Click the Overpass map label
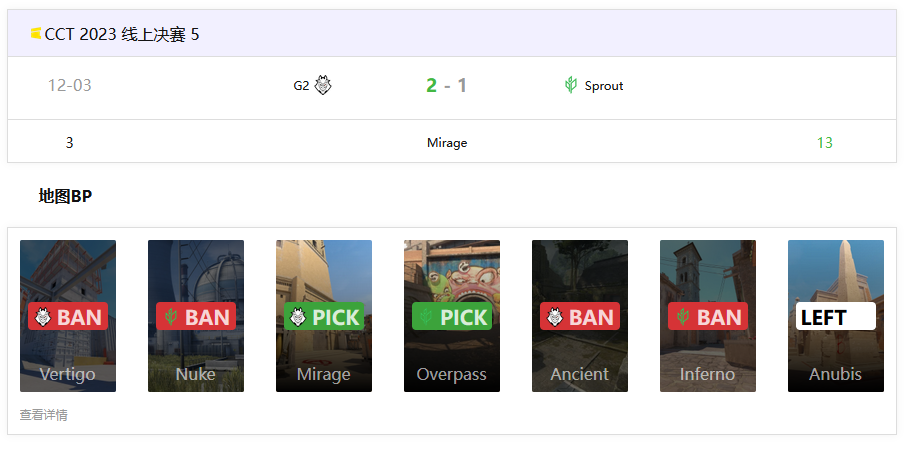Viewport: 907px width, 455px height. pyautogui.click(x=452, y=374)
